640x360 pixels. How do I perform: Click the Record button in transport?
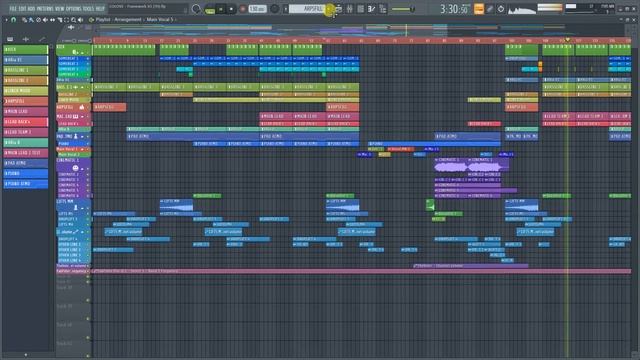coord(242,9)
